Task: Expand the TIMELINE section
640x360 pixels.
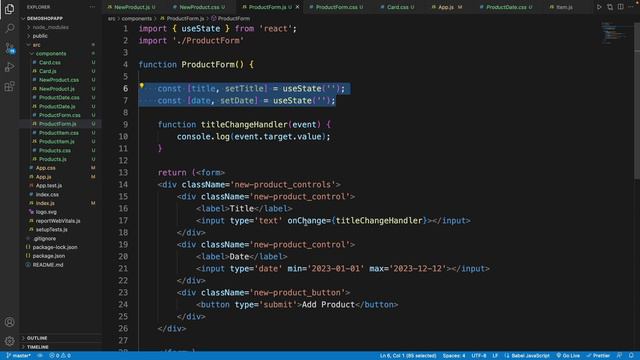Action: pyautogui.click(x=38, y=347)
